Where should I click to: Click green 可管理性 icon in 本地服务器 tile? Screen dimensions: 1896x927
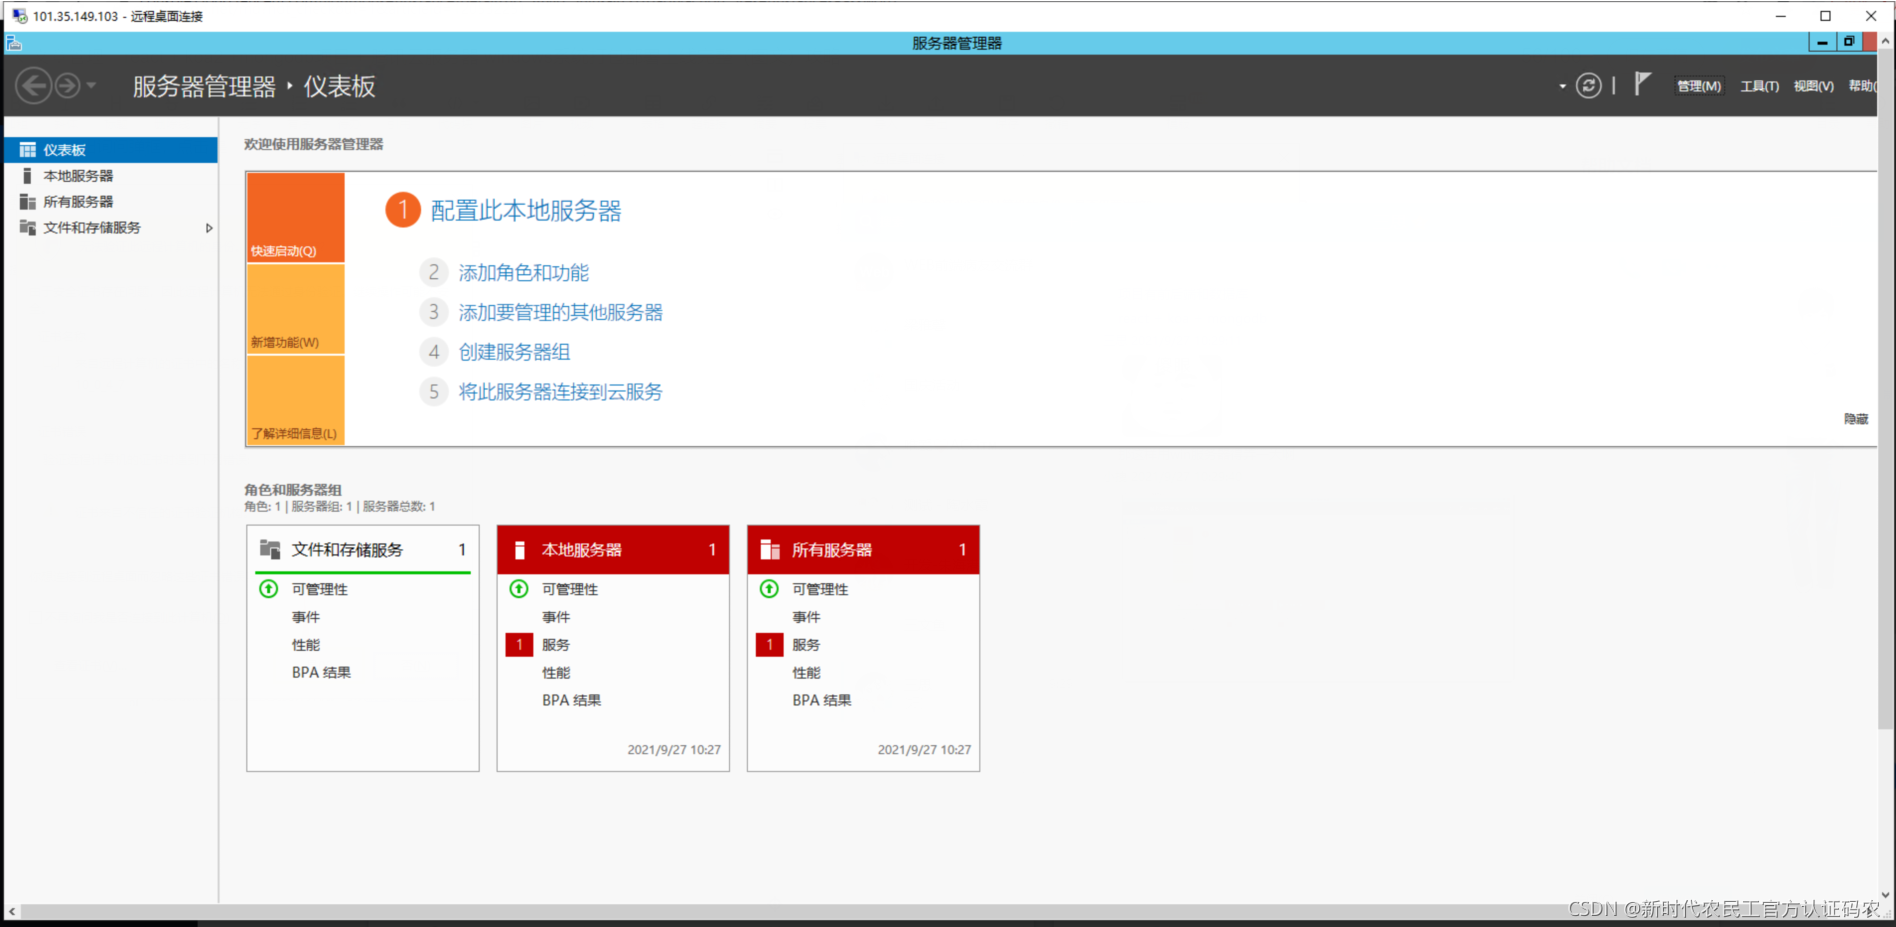point(519,589)
